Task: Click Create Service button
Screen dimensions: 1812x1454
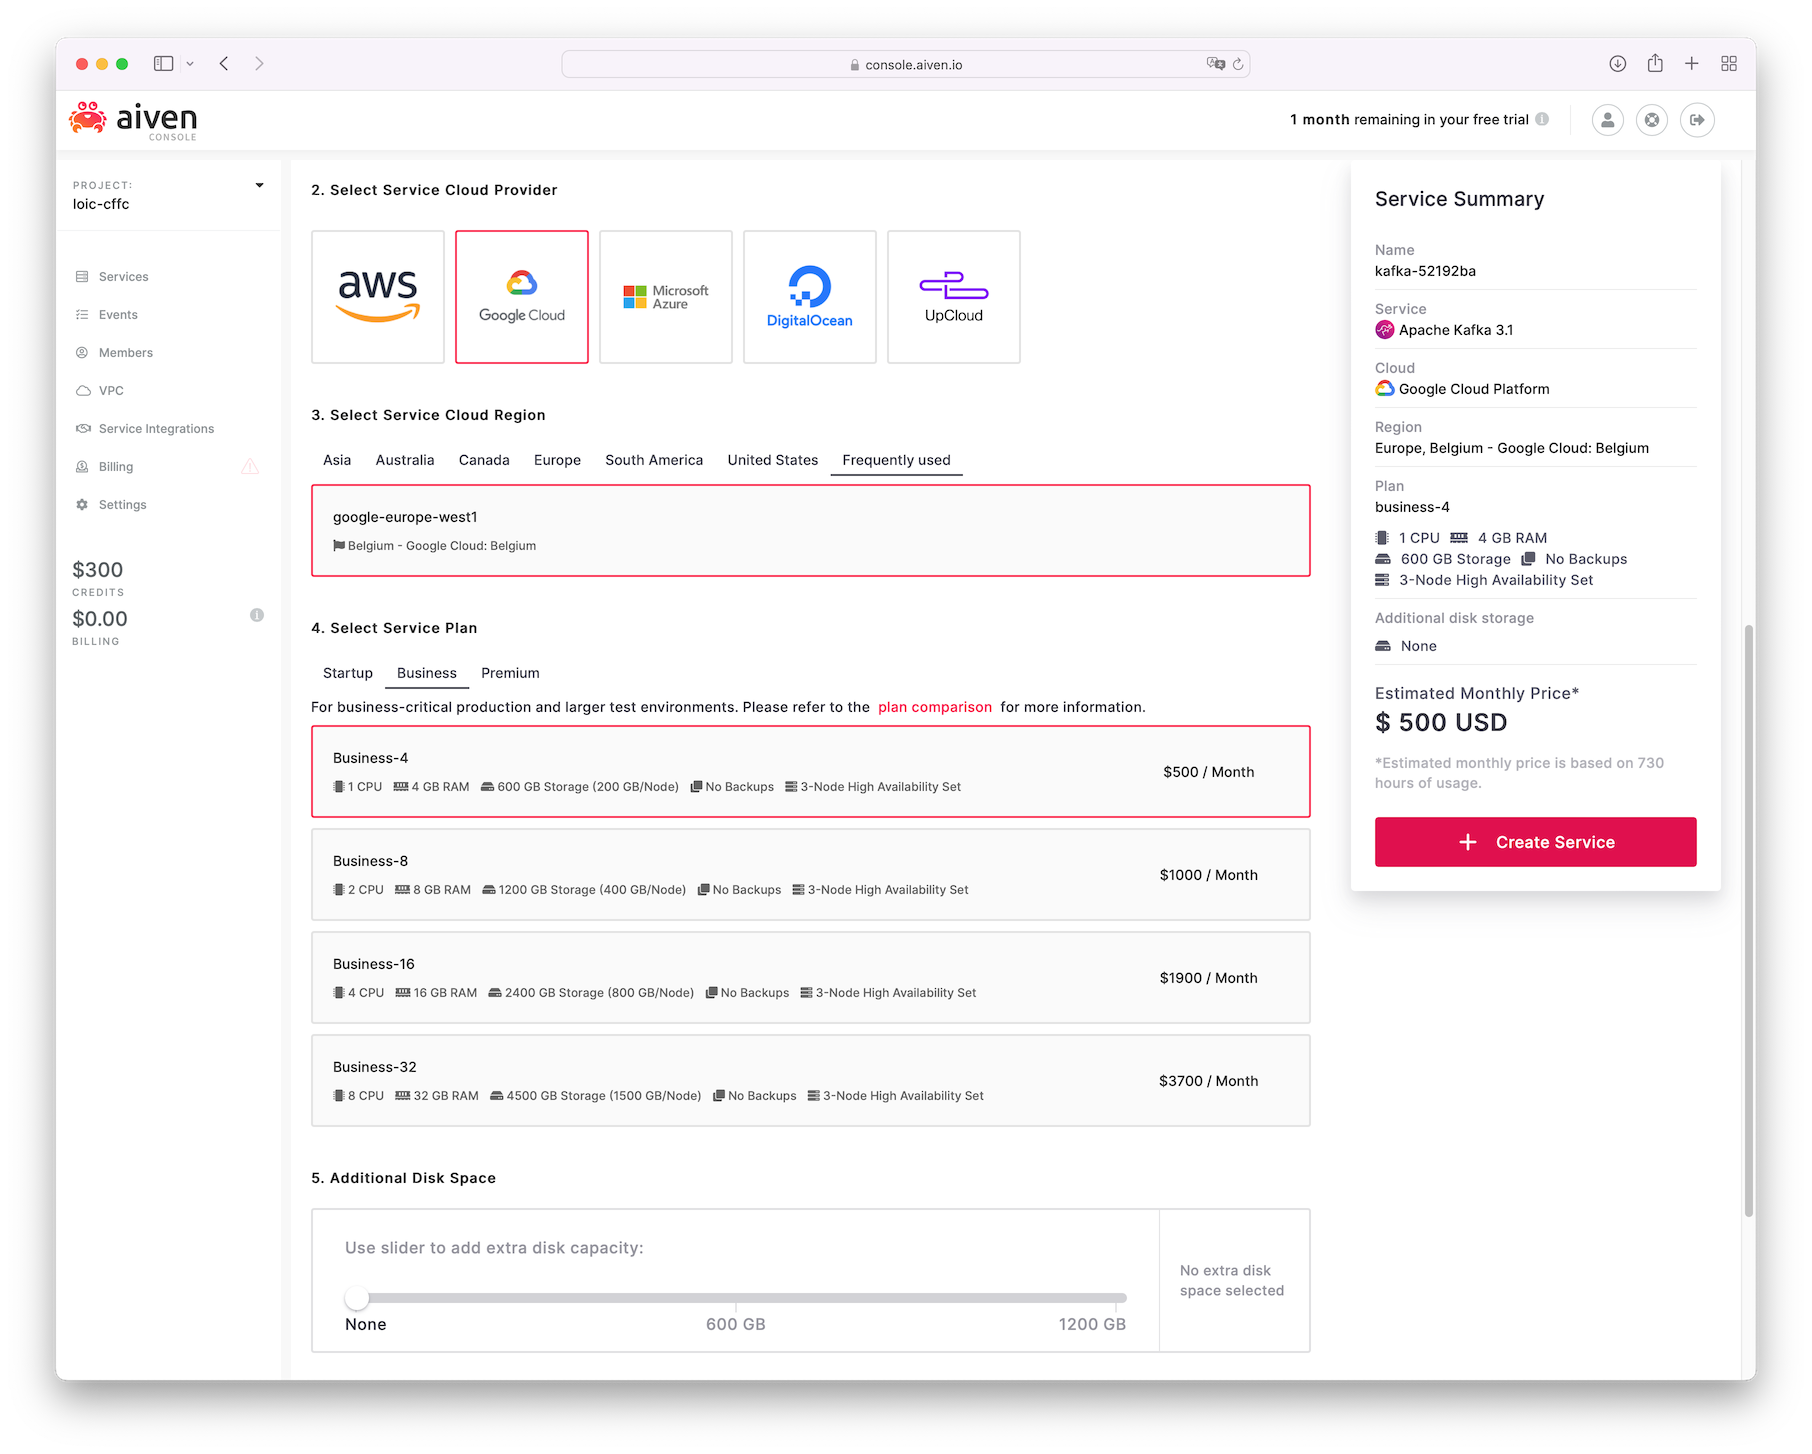Action: [x=1535, y=842]
